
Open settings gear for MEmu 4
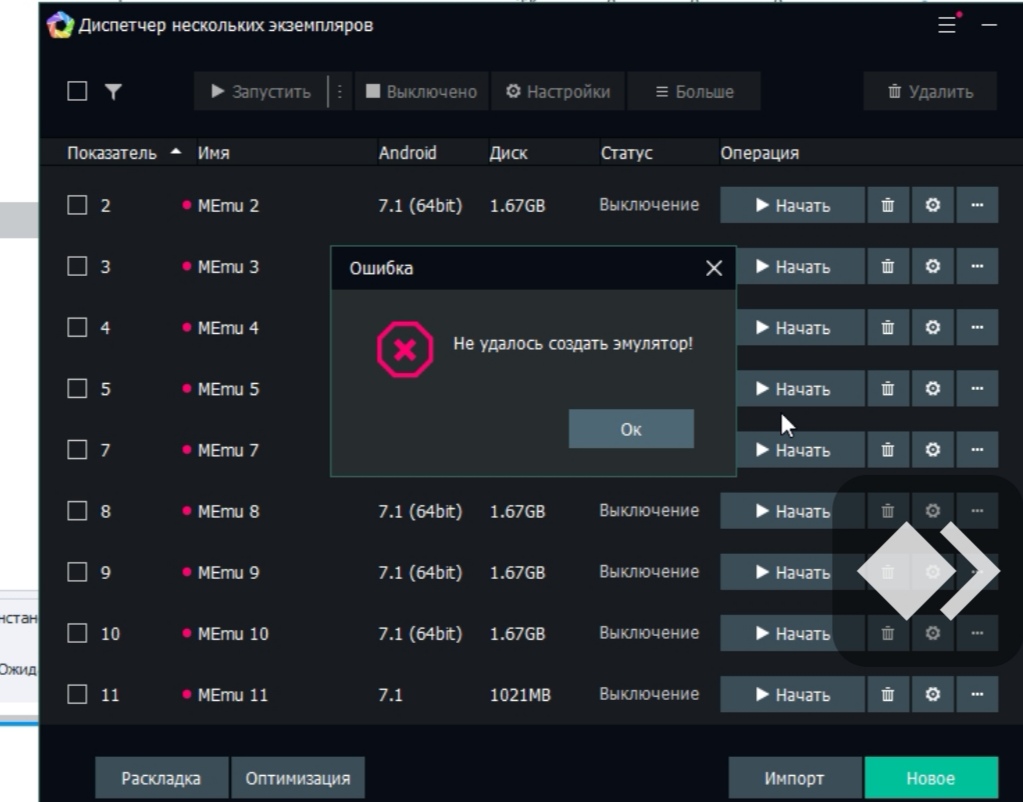932,328
